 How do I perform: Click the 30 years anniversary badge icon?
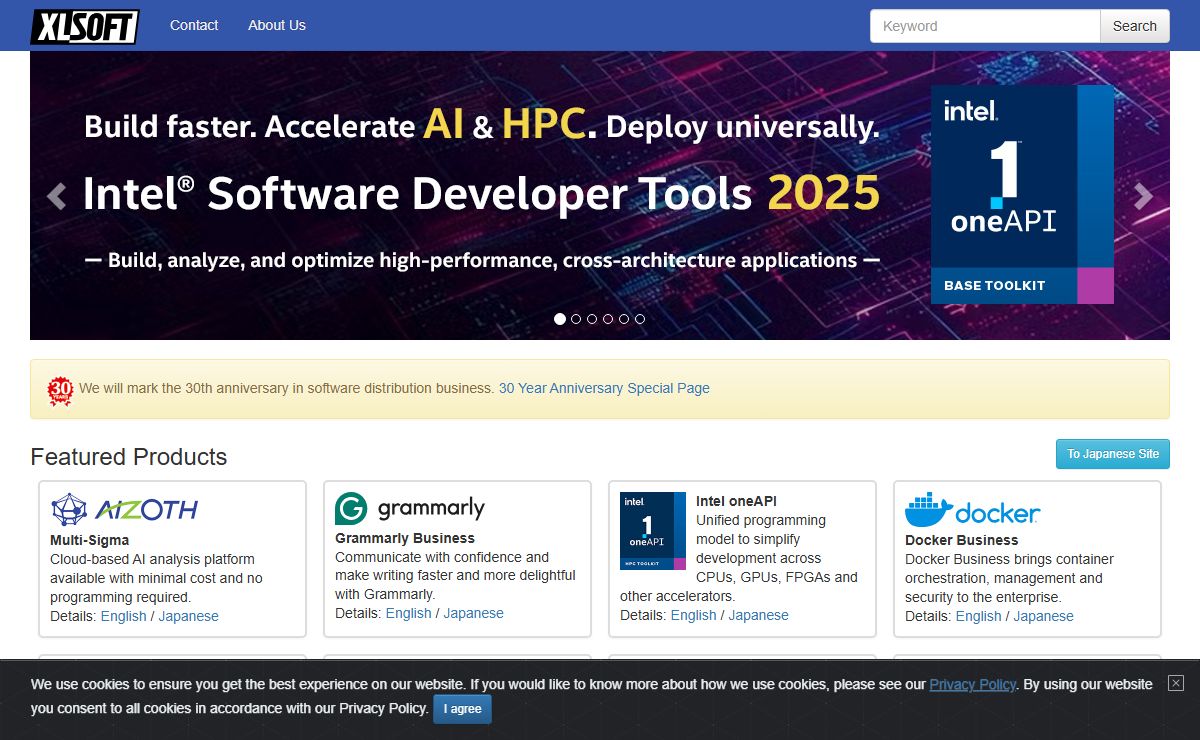(61, 390)
